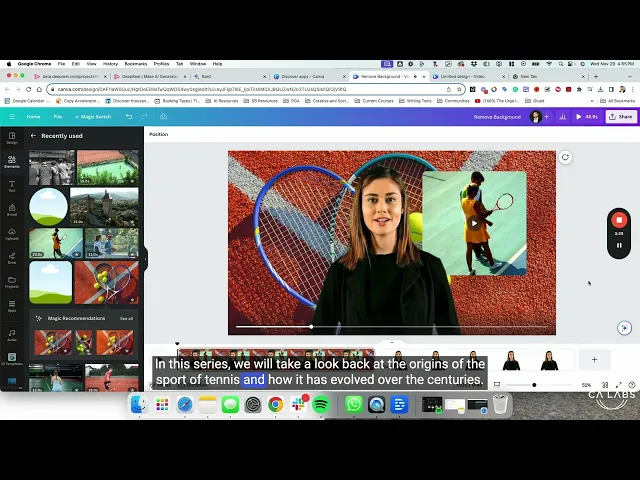Go back from Recently used panel
This screenshot has height=480, width=640.
point(33,136)
